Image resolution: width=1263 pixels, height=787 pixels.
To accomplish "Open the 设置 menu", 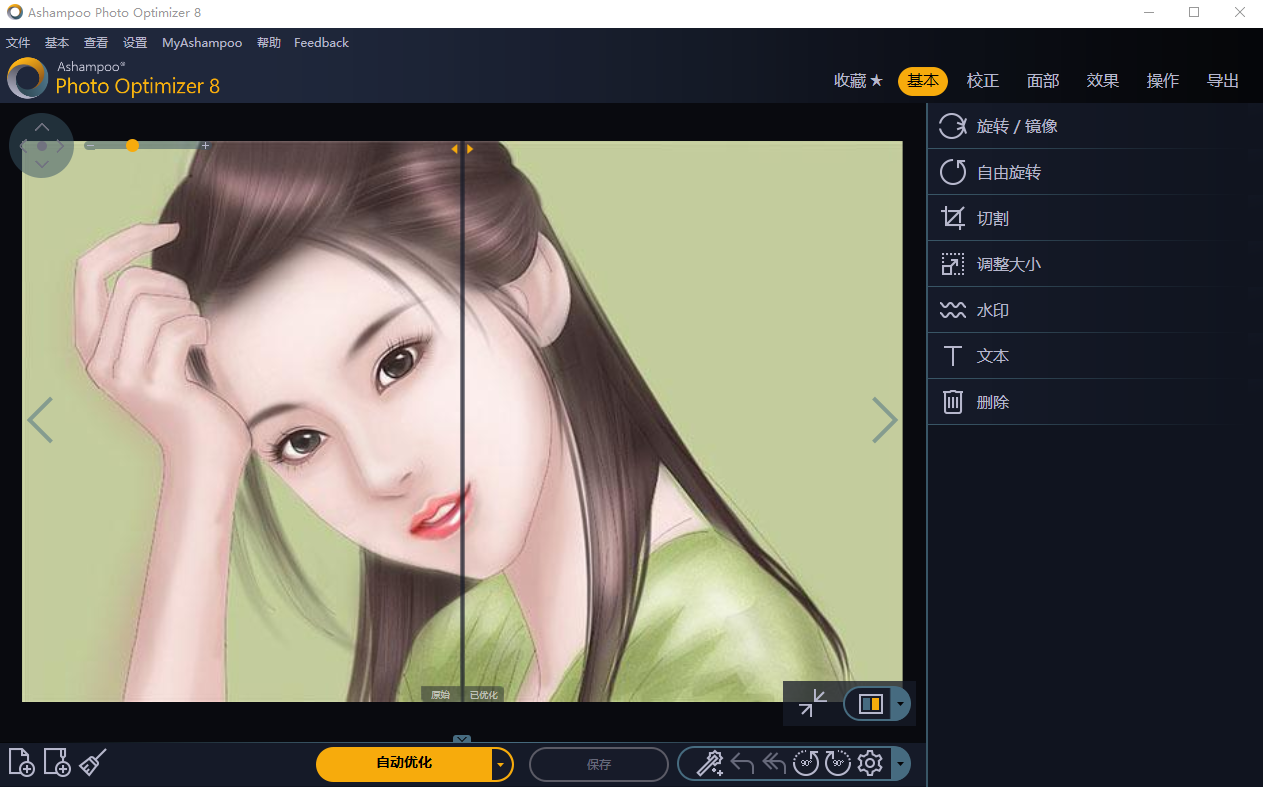I will pos(135,43).
